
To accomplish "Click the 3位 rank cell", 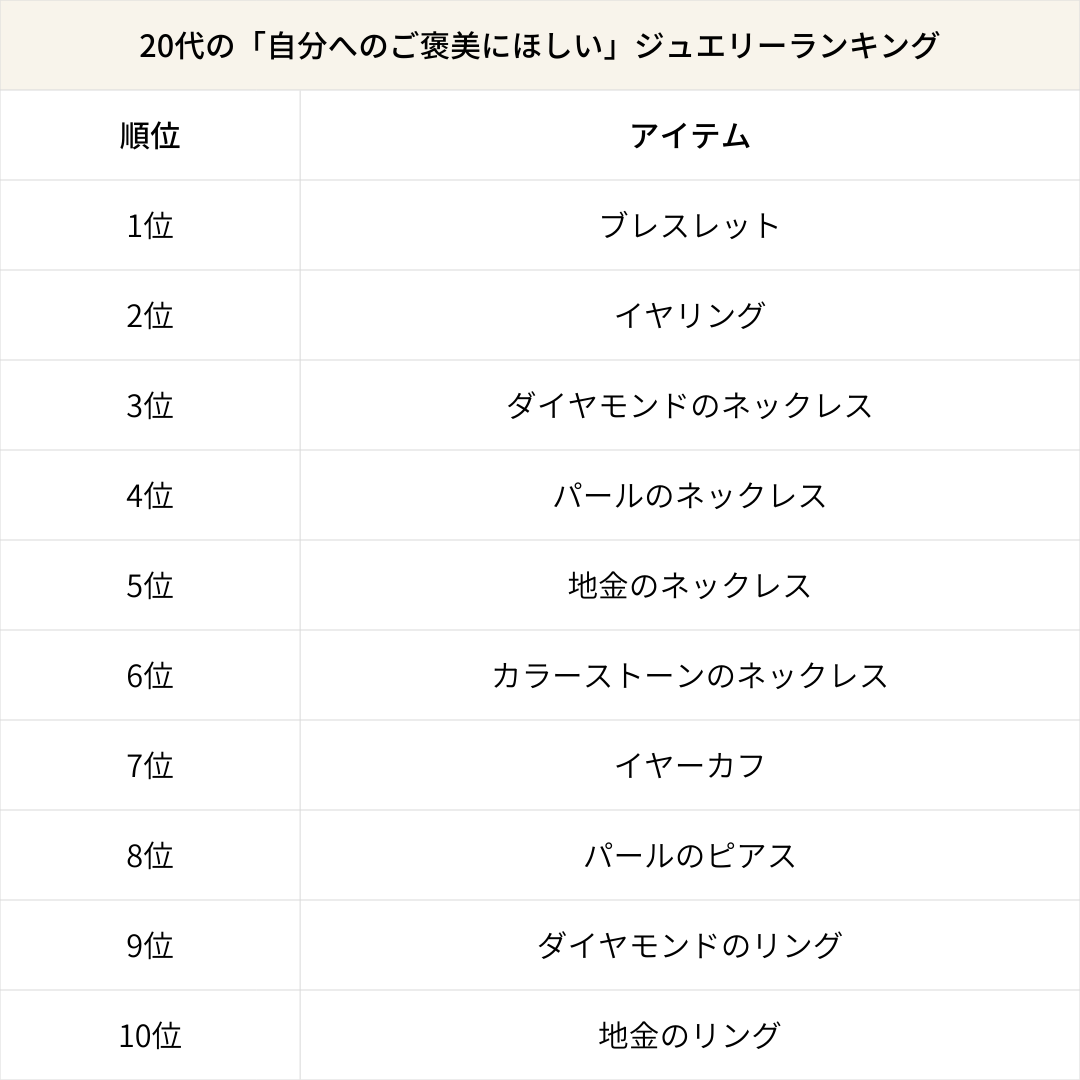I will [150, 406].
